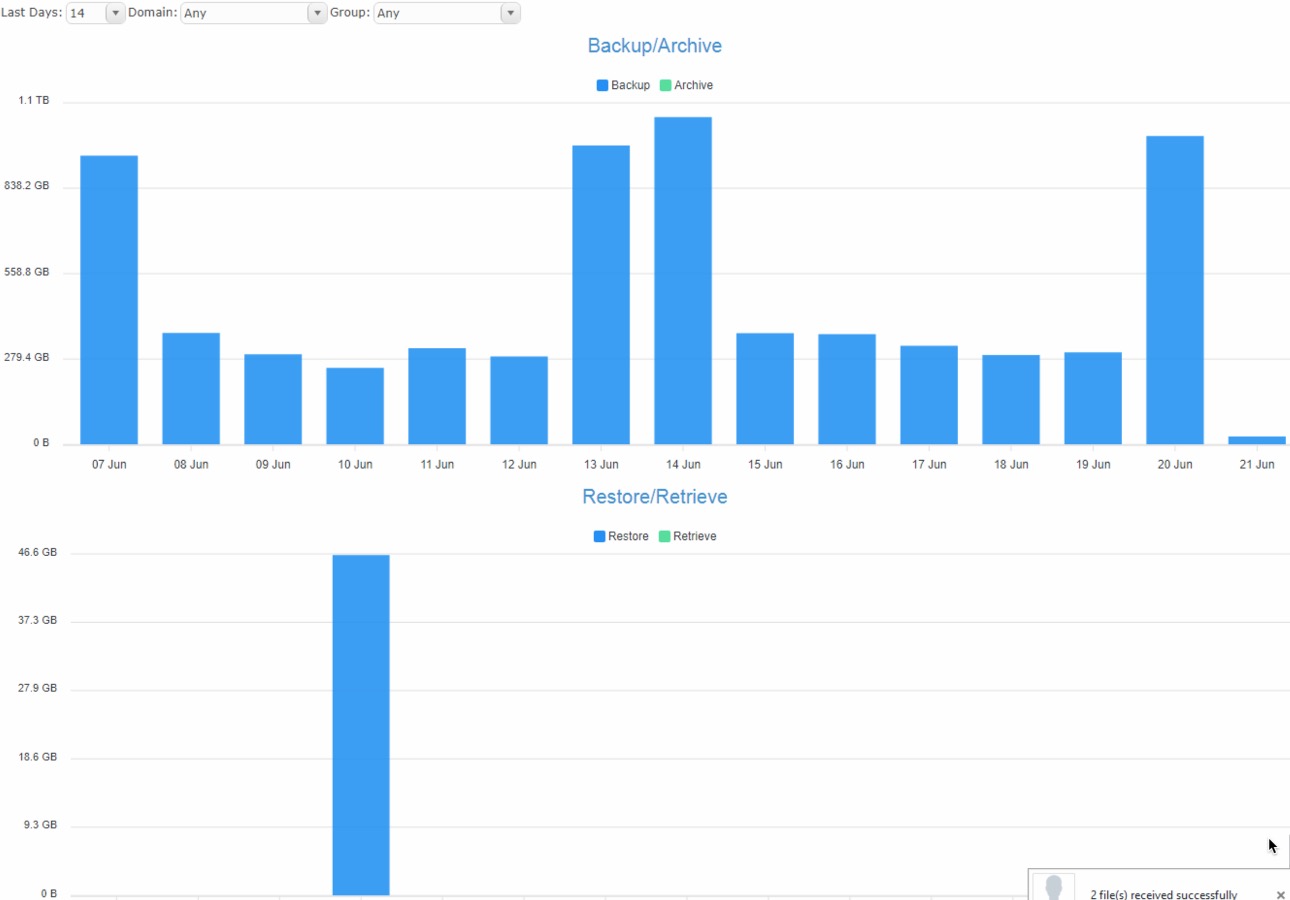1290x900 pixels.
Task: Select the 46.6 GB restore bar
Action: [x=361, y=725]
